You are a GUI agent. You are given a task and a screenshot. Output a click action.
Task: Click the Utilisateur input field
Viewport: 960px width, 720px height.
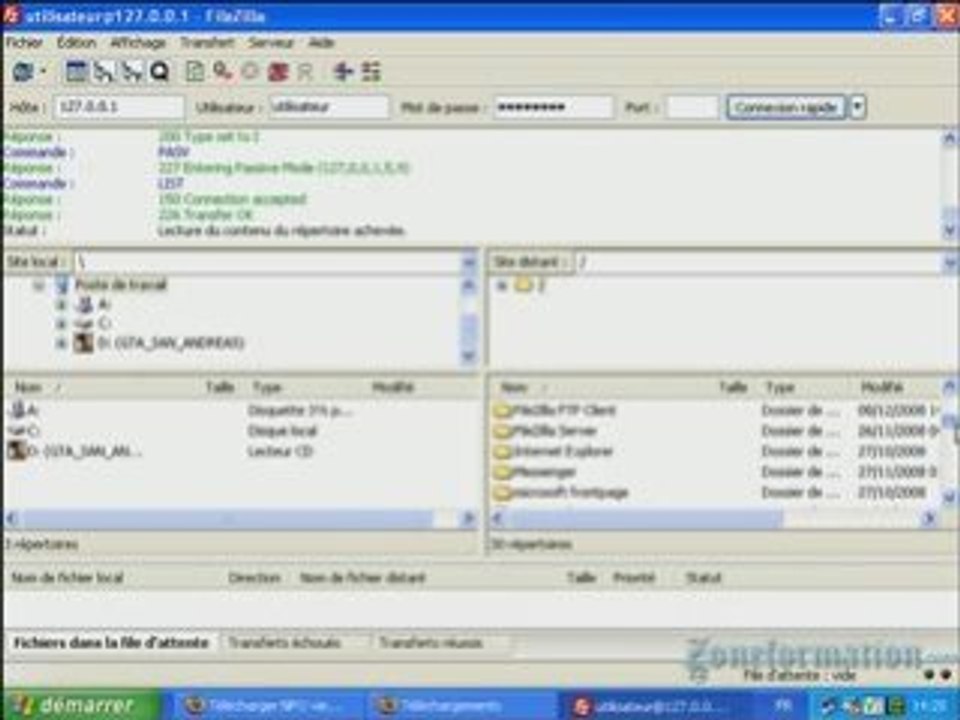coord(328,107)
